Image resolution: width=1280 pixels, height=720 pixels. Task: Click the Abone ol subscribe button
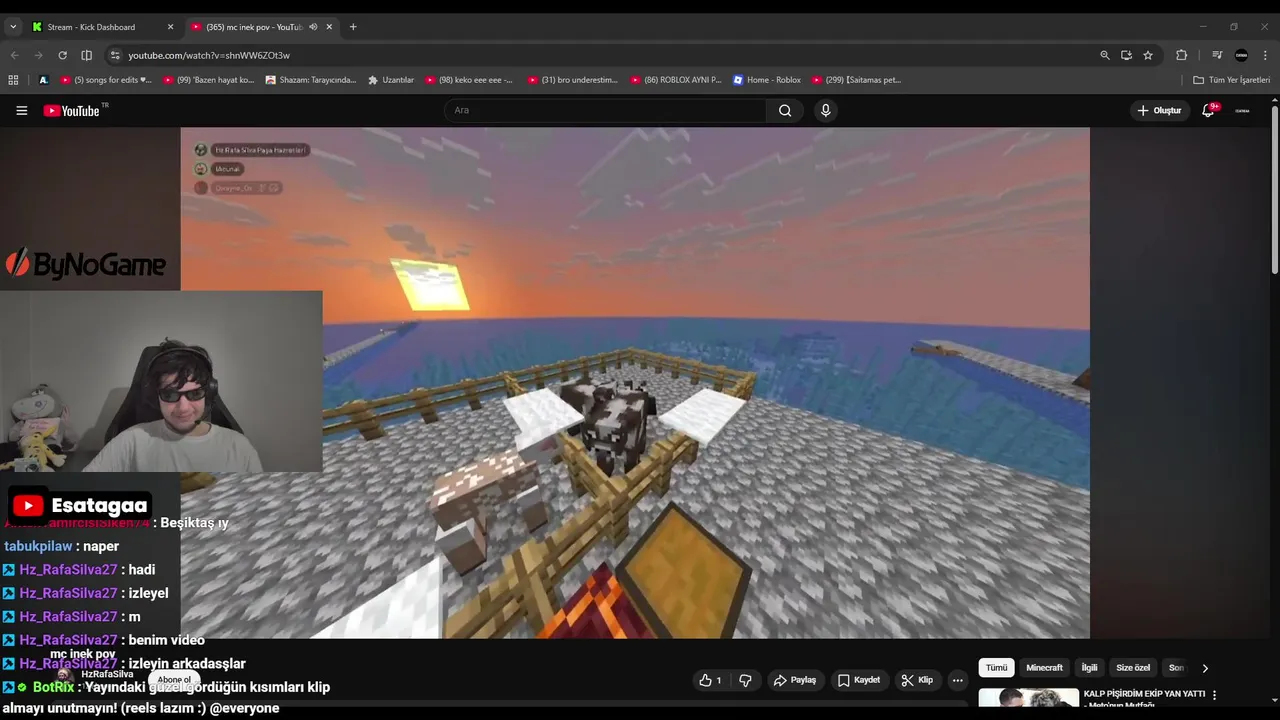tap(174, 680)
